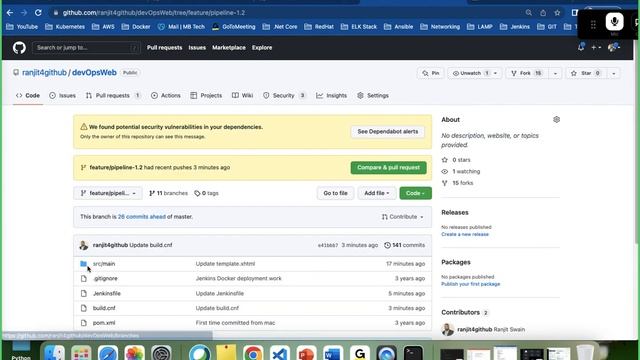Open the Security tab
This screenshot has width=640, height=360.
[x=284, y=96]
